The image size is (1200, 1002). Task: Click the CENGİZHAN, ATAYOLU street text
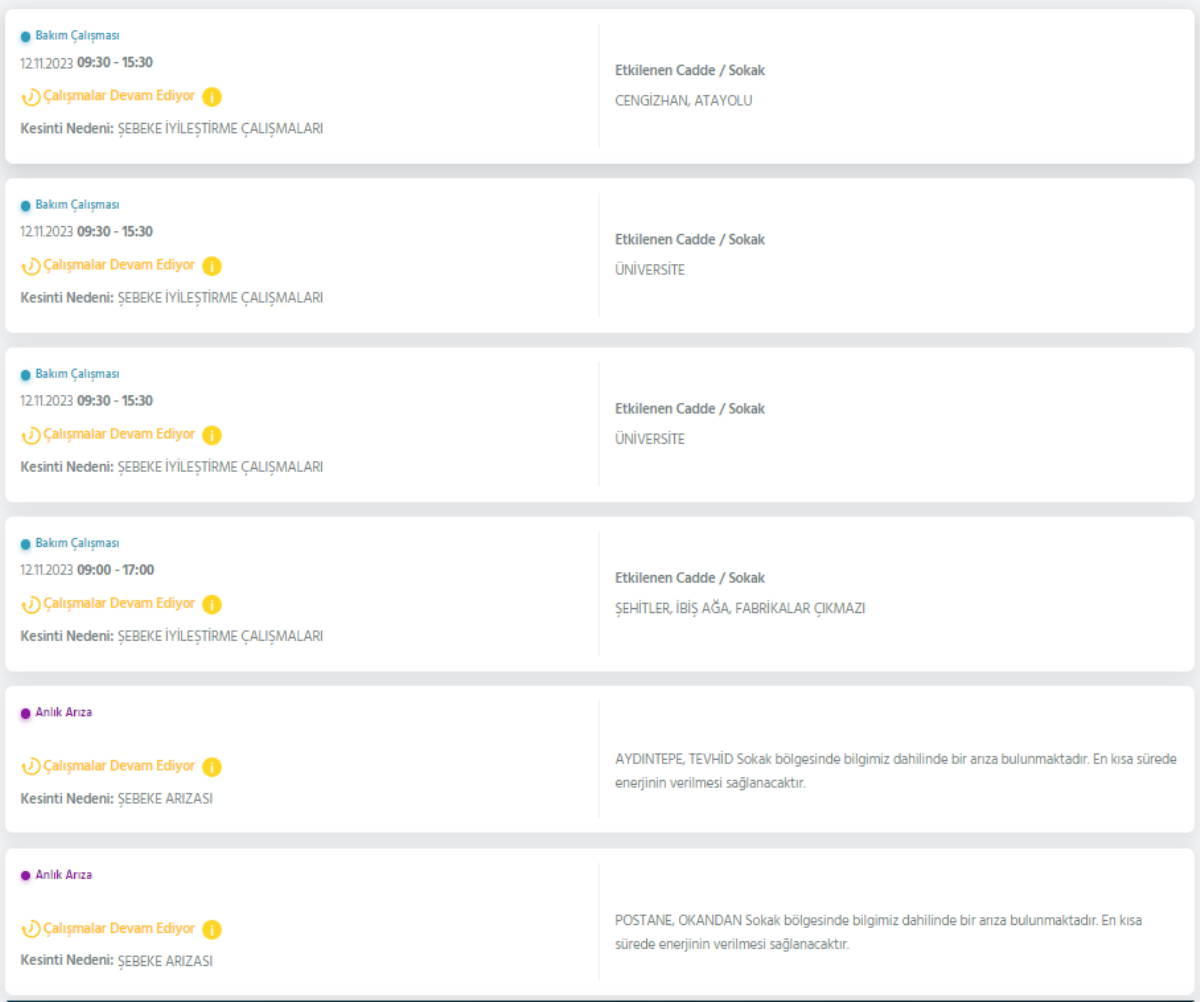(x=683, y=101)
